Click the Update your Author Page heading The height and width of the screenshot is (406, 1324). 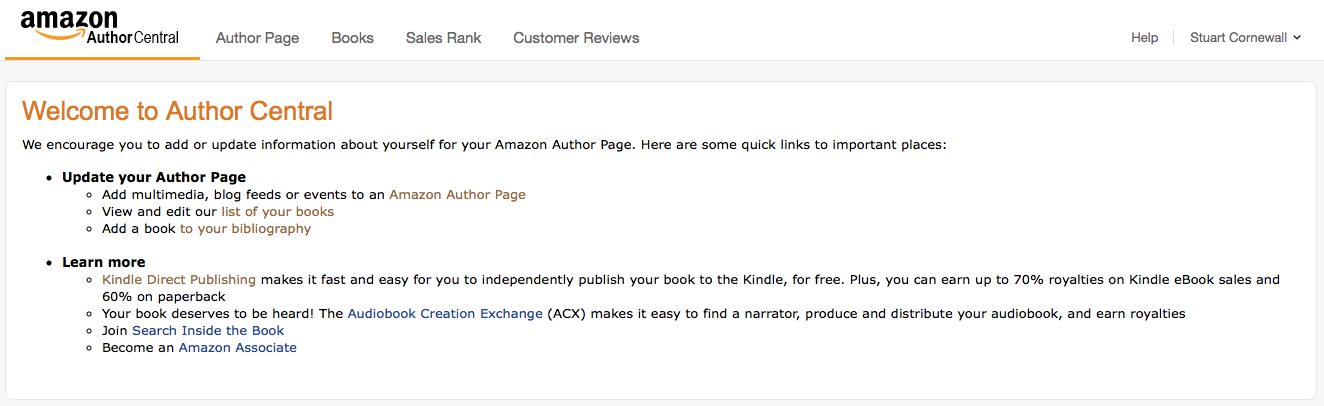tap(154, 177)
